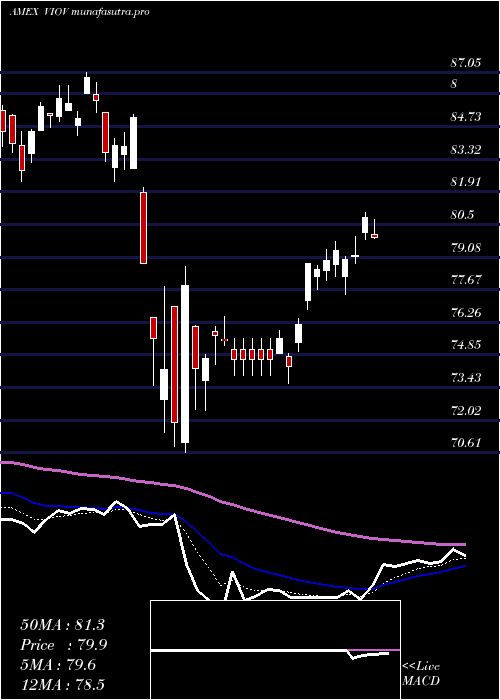Click the 70.61 price axis label

(x=466, y=443)
